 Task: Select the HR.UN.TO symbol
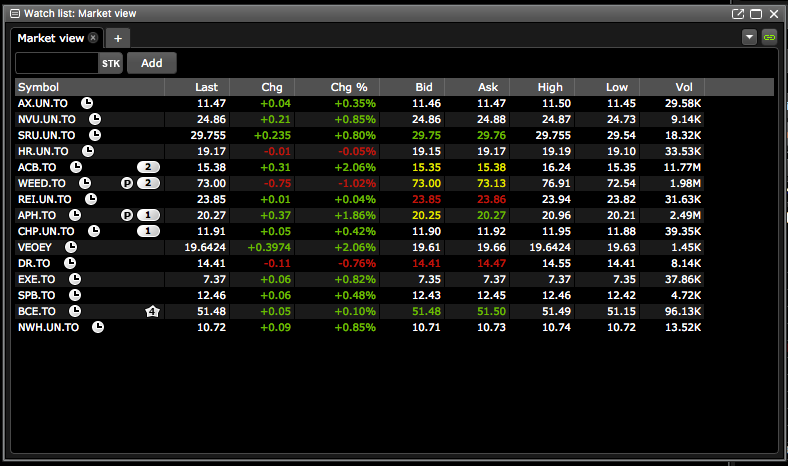(x=43, y=151)
